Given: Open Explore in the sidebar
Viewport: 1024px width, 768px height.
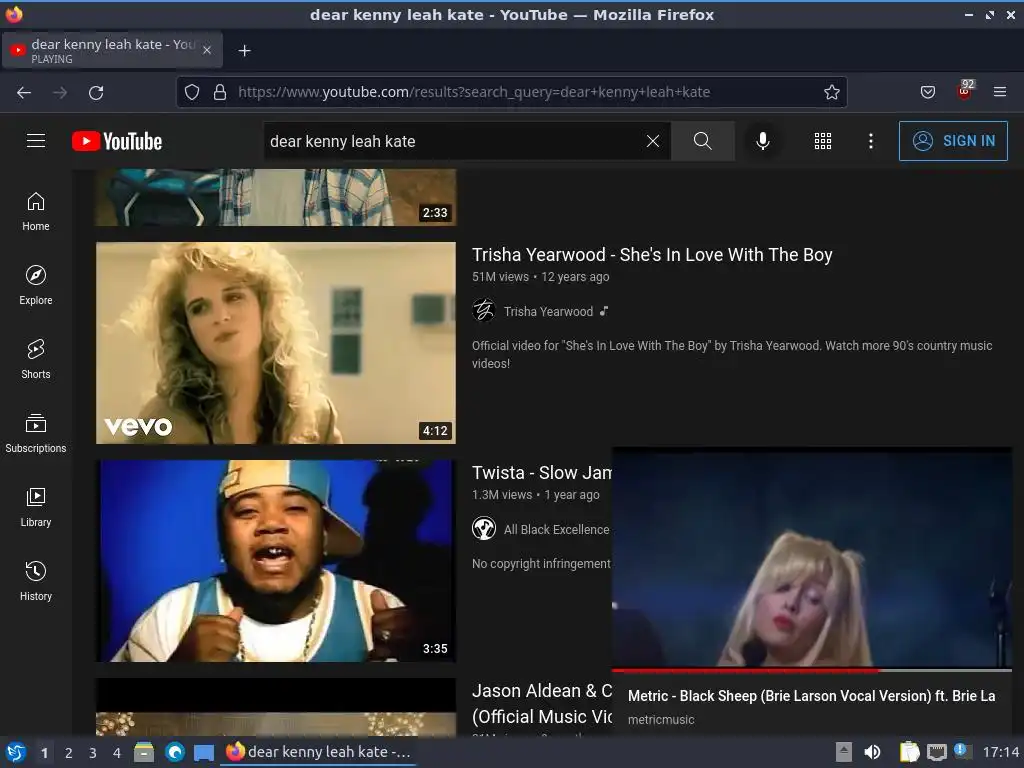Looking at the screenshot, I should pos(36,285).
